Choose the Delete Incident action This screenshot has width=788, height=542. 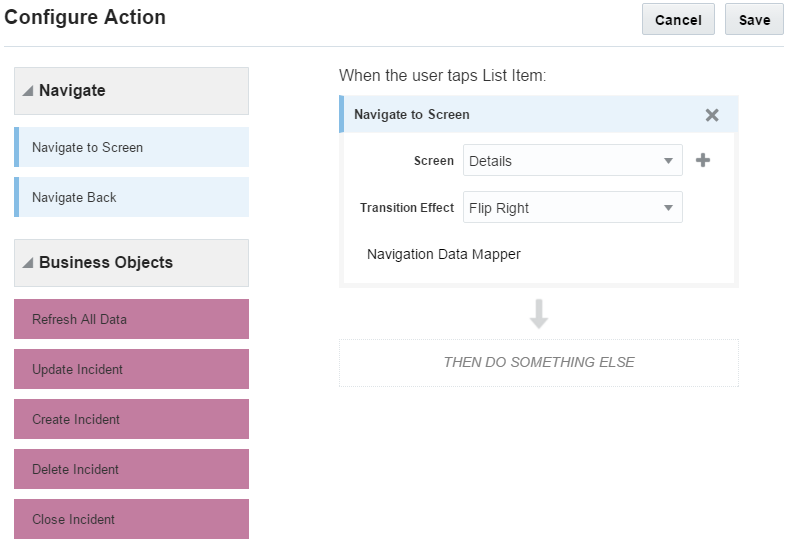point(131,469)
